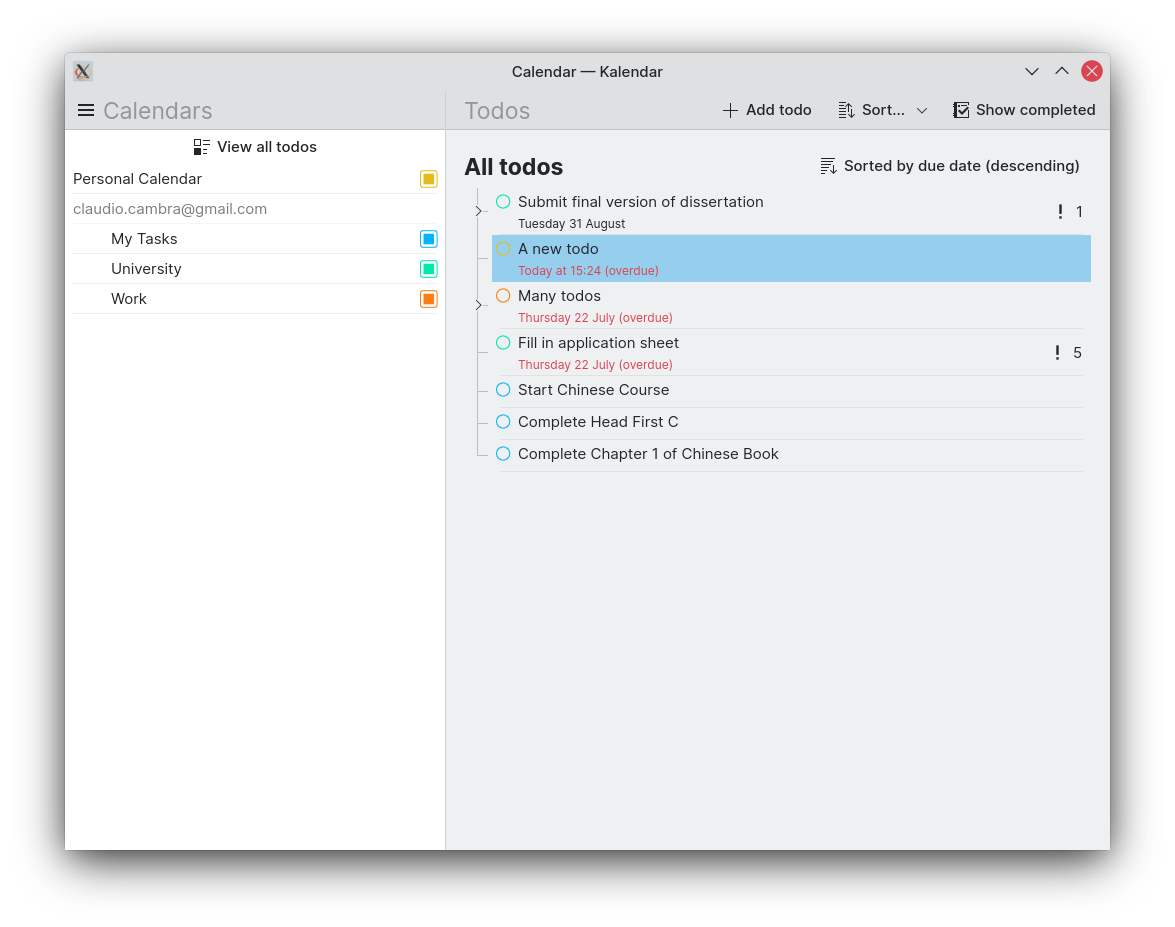The width and height of the screenshot is (1175, 927).
Task: Mark 'Many todos' as complete
Action: coord(504,296)
